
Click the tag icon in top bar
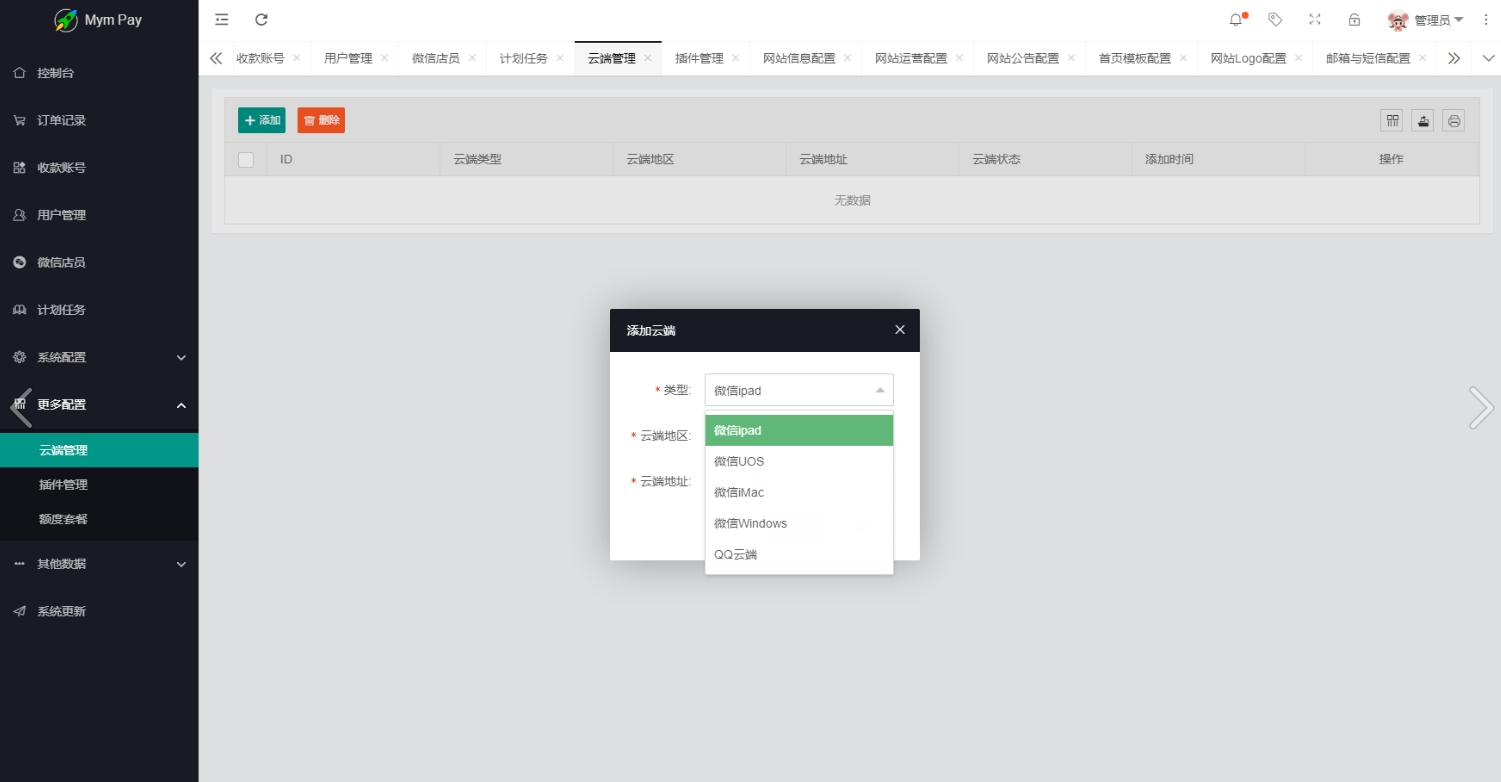(x=1275, y=19)
